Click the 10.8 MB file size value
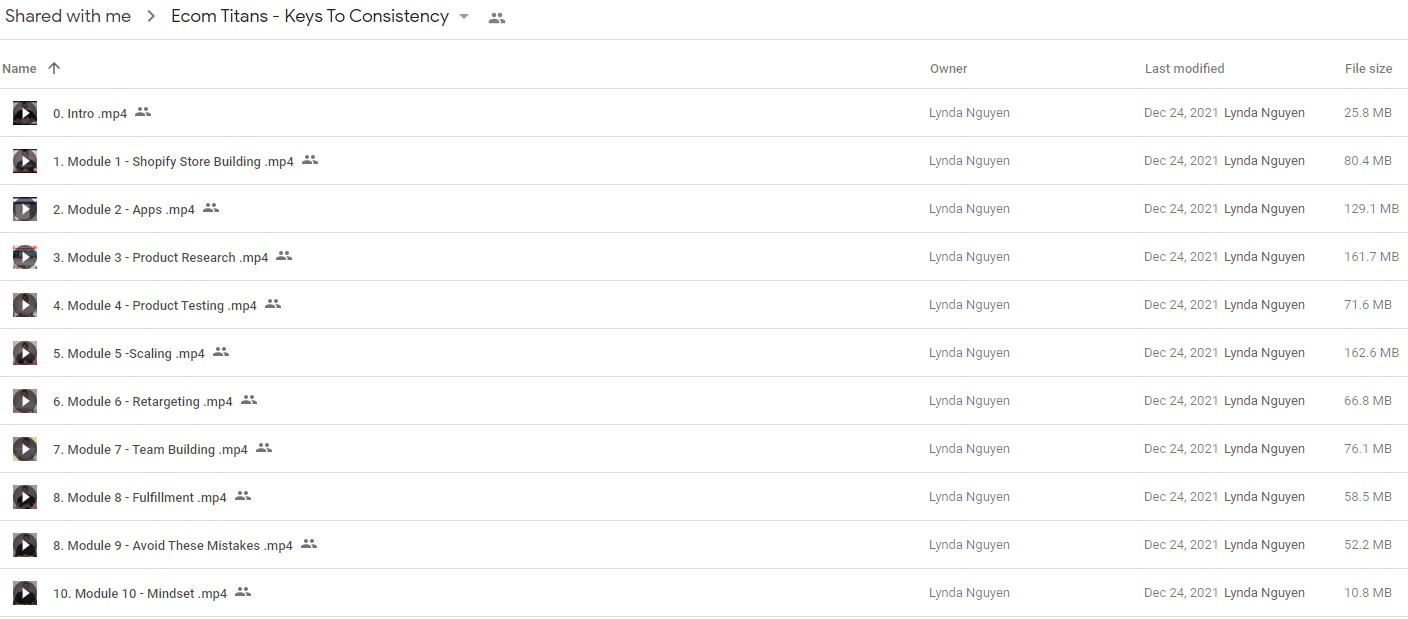This screenshot has width=1408, height=619. pos(1368,593)
